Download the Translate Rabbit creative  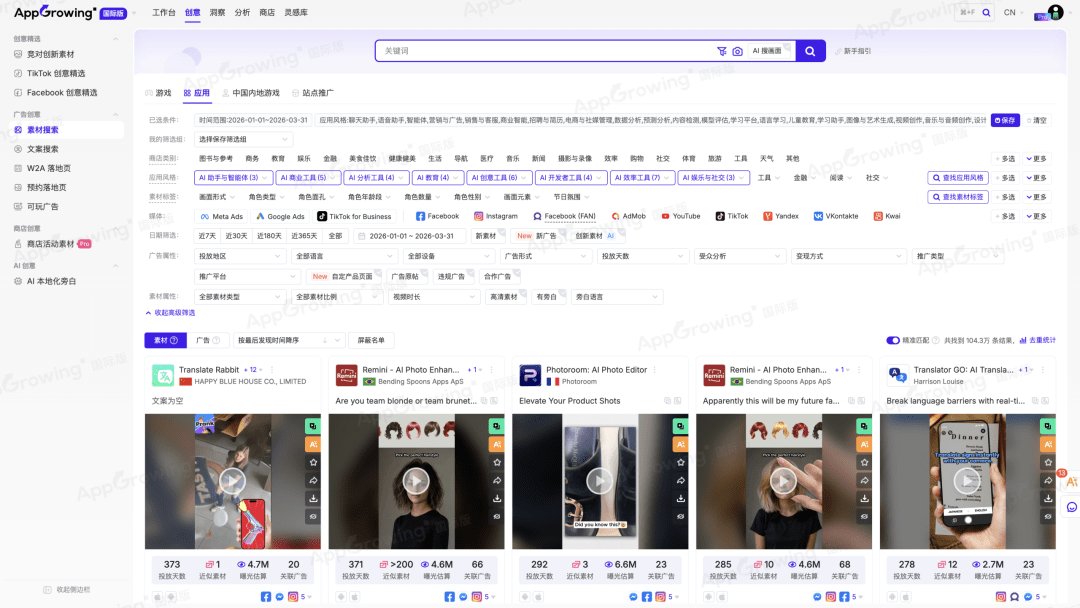coord(313,498)
